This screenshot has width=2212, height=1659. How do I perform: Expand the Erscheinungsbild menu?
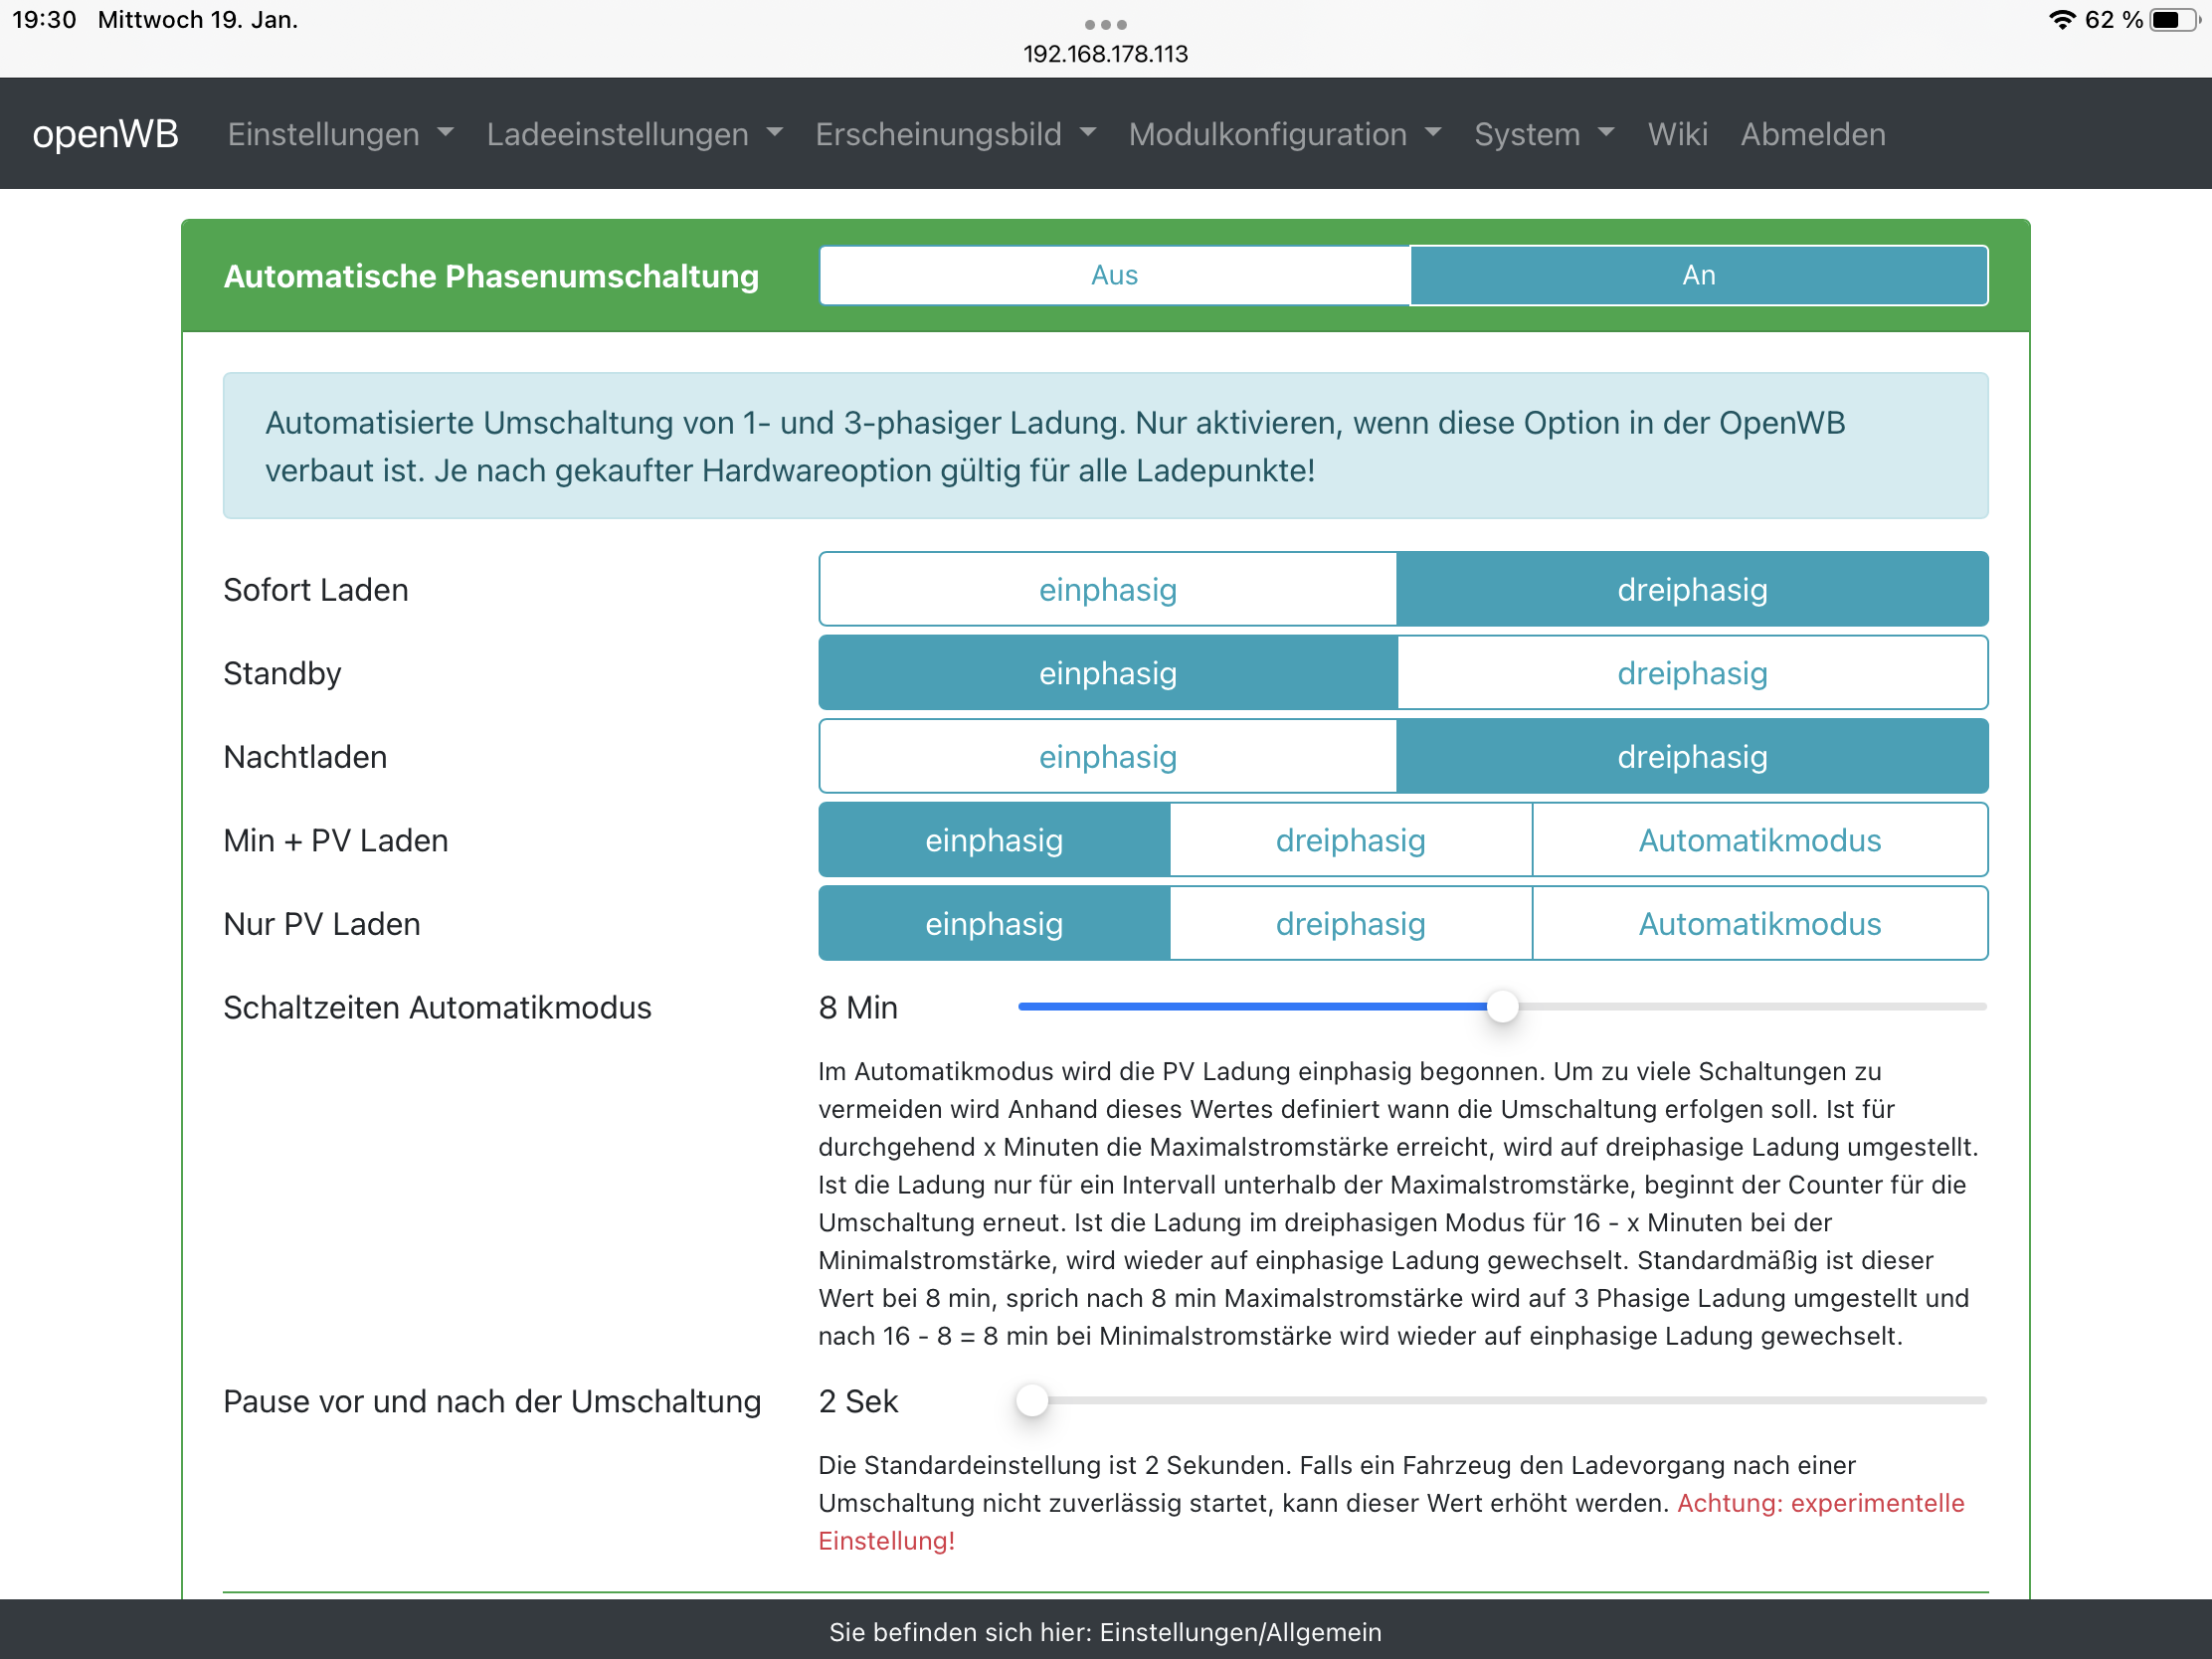coord(955,134)
